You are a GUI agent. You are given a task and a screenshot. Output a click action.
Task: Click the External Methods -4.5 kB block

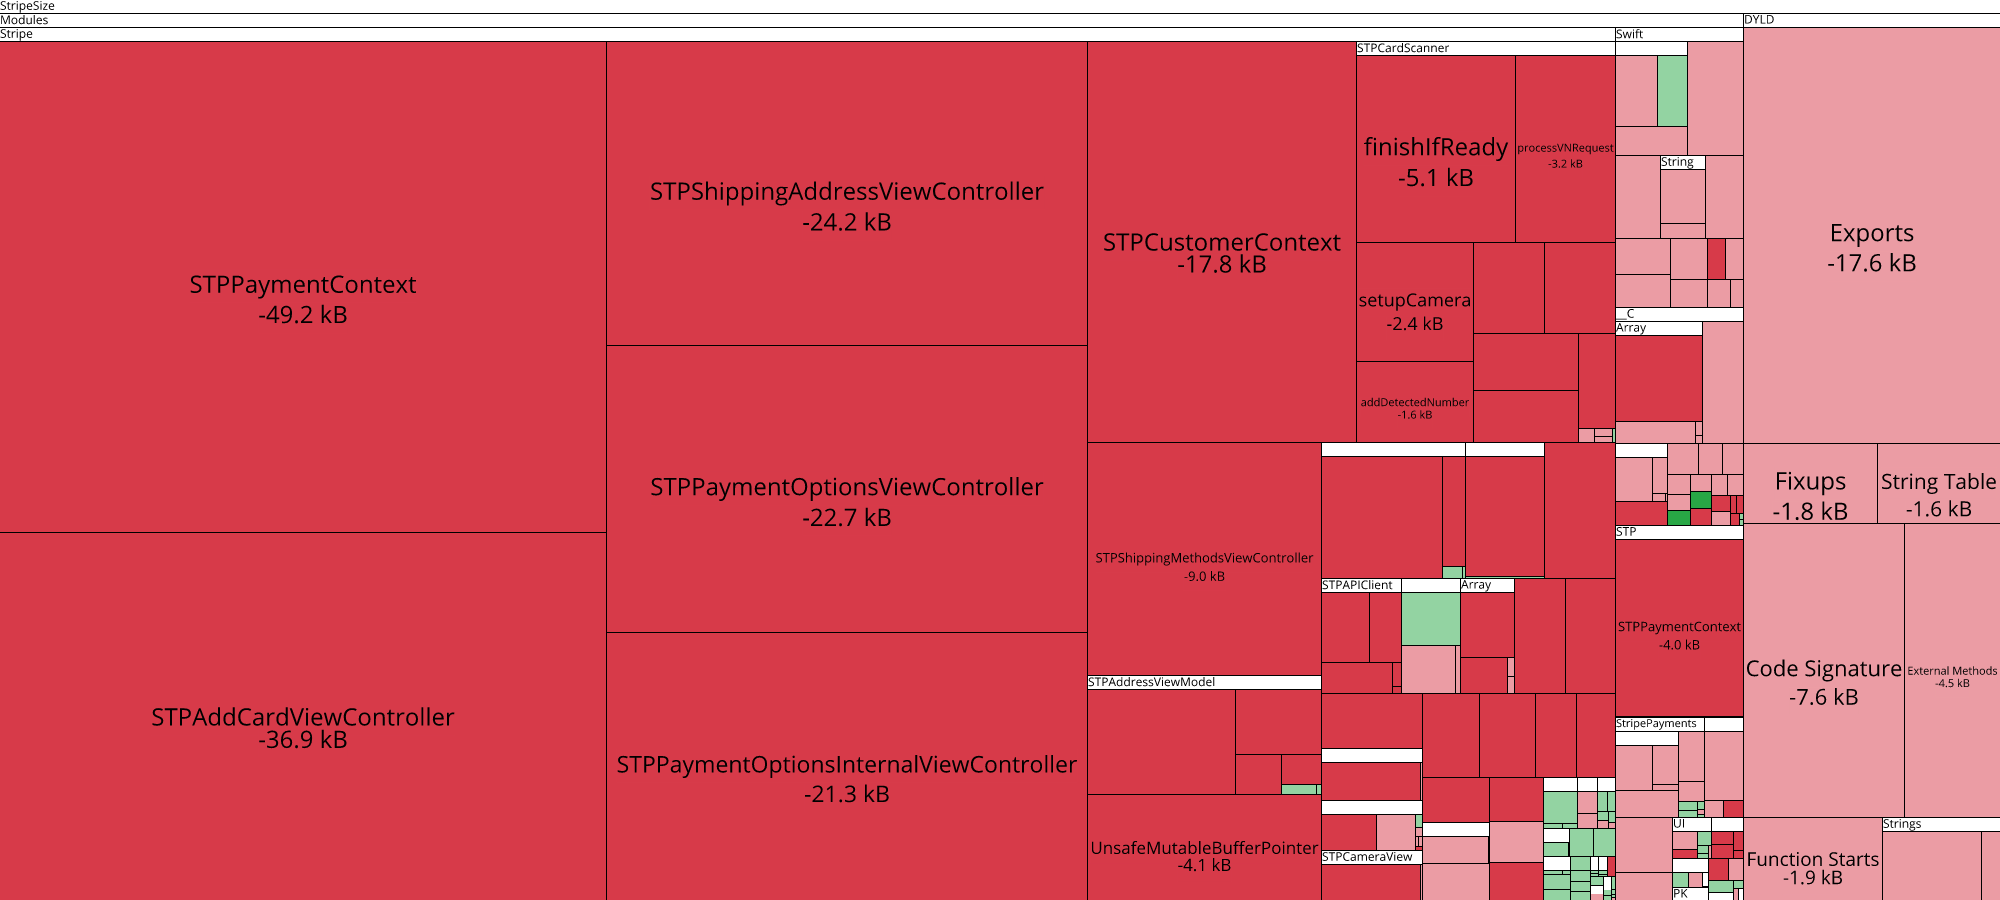point(1952,670)
